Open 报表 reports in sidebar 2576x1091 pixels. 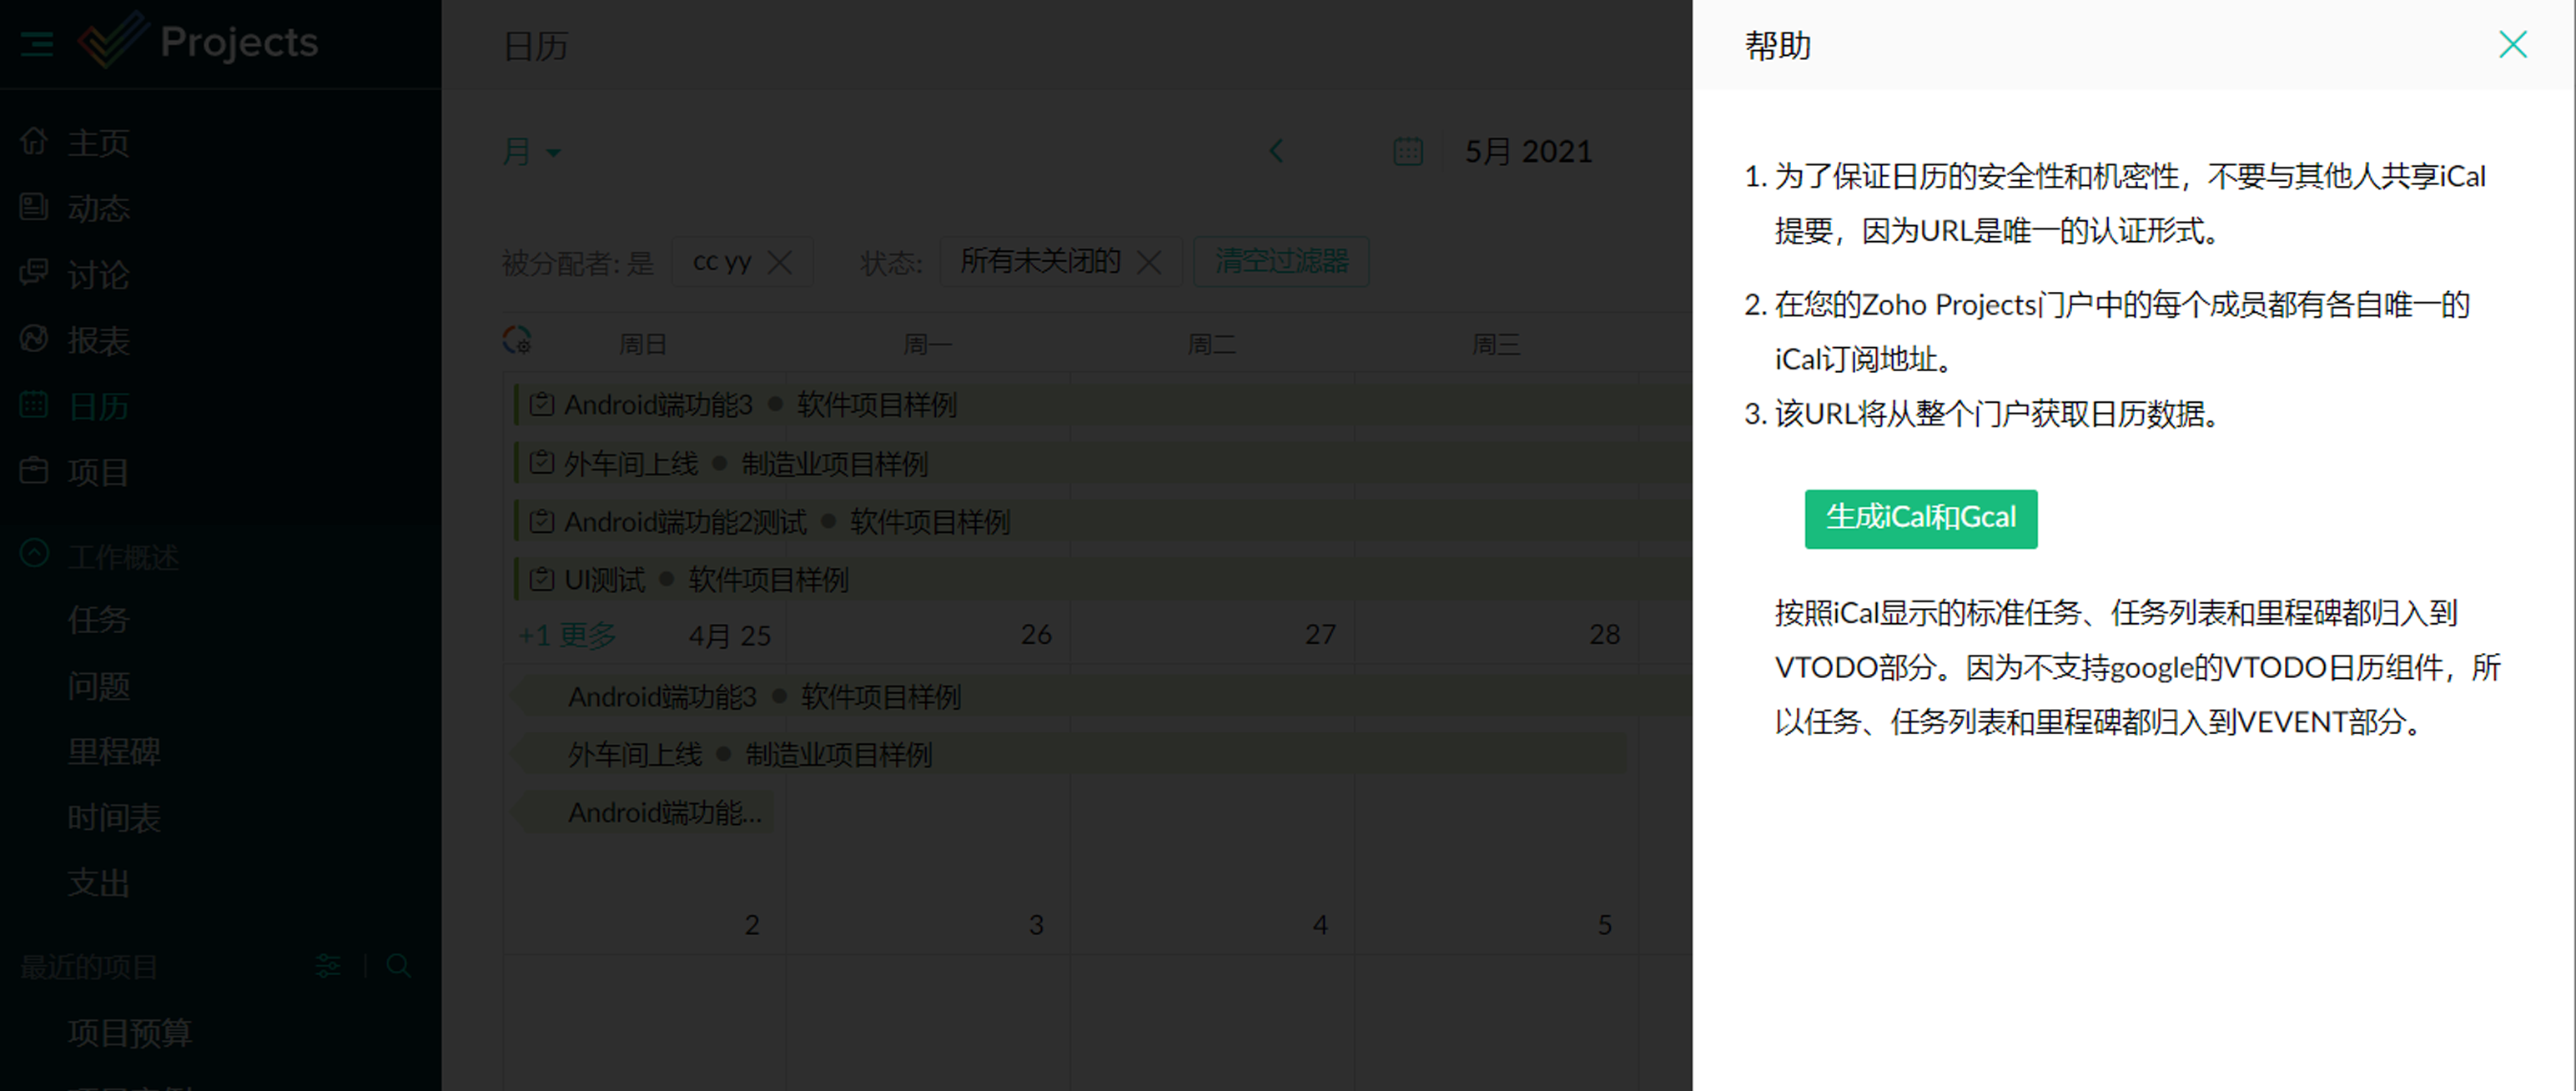pos(97,340)
